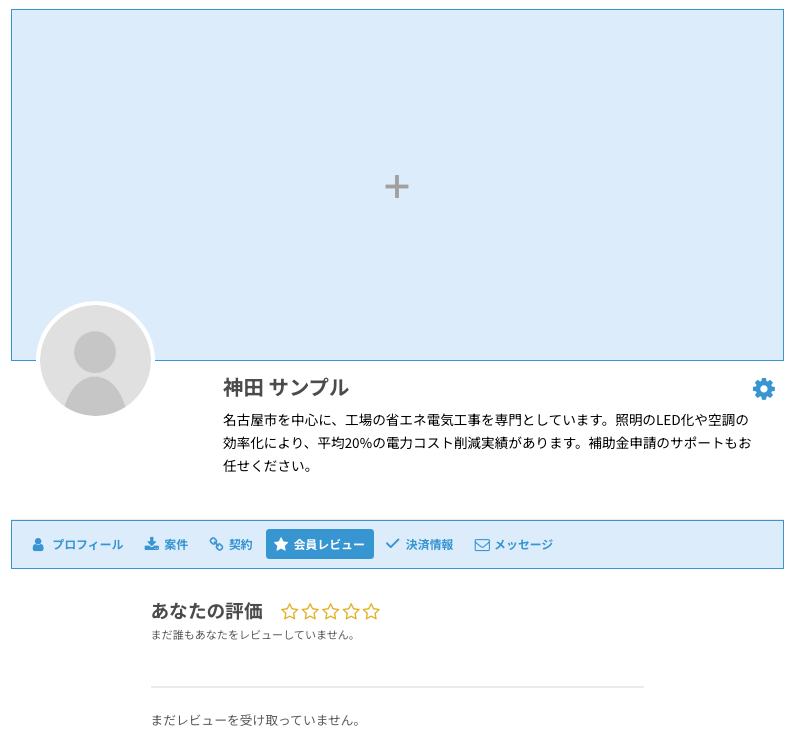Click the plus icon to add cover image
This screenshot has width=798, height=748.
coord(397,186)
